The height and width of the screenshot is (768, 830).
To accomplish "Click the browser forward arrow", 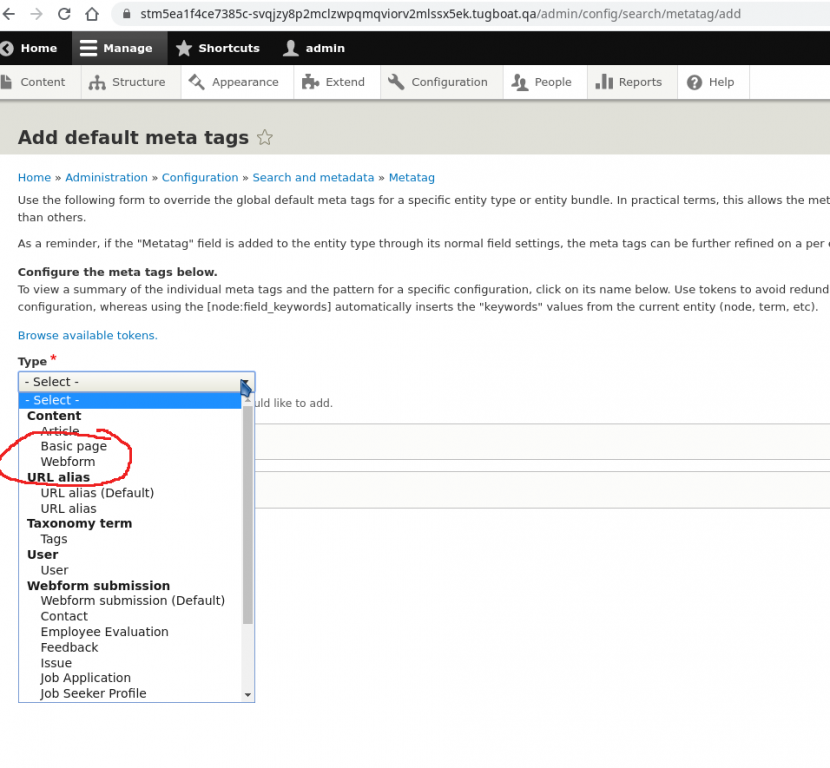I will point(36,15).
